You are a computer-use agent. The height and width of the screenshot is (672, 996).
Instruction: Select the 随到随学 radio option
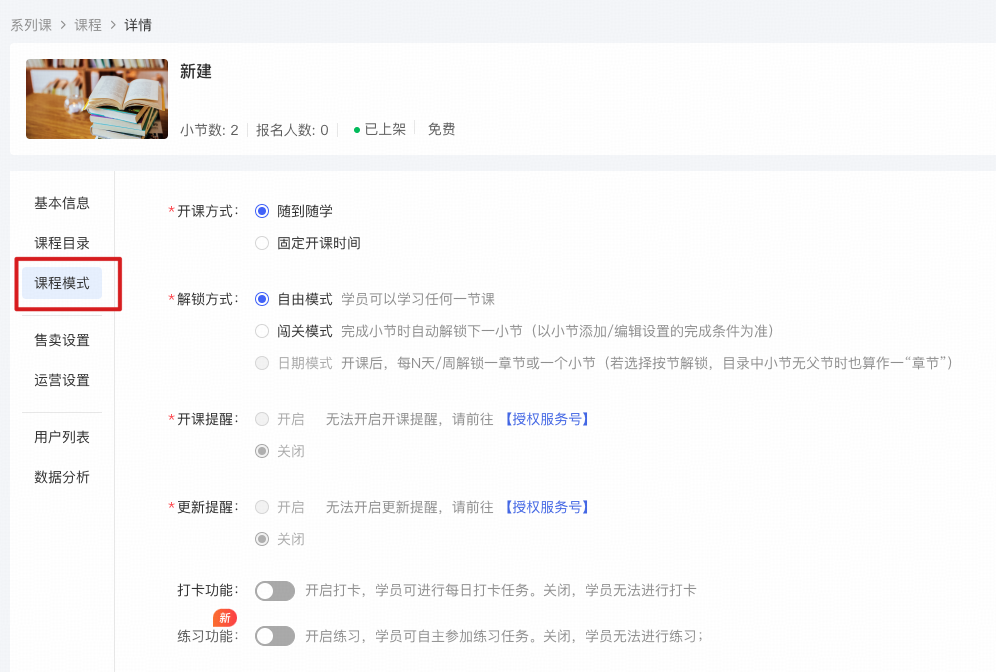pyautogui.click(x=262, y=211)
